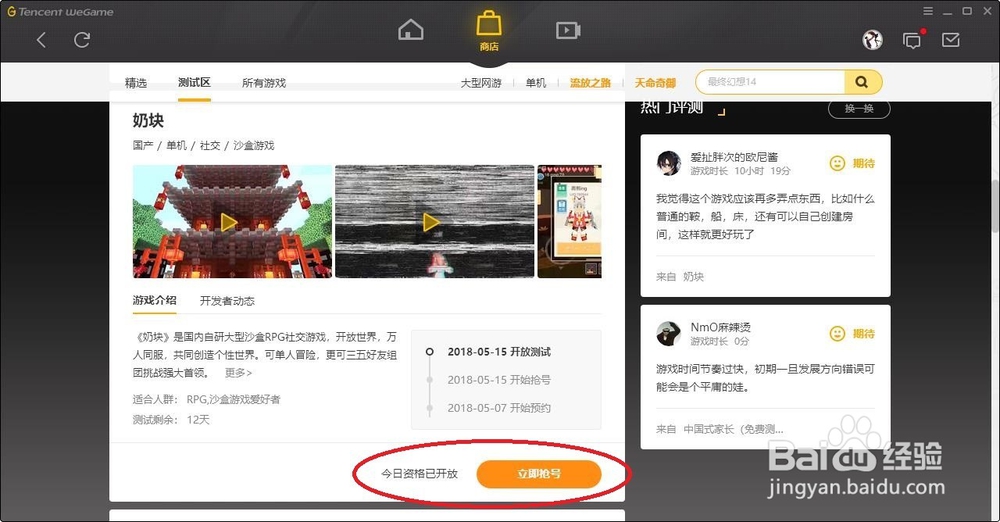Expand description with 更多> link
Viewport: 1000px width, 522px height.
tap(238, 373)
